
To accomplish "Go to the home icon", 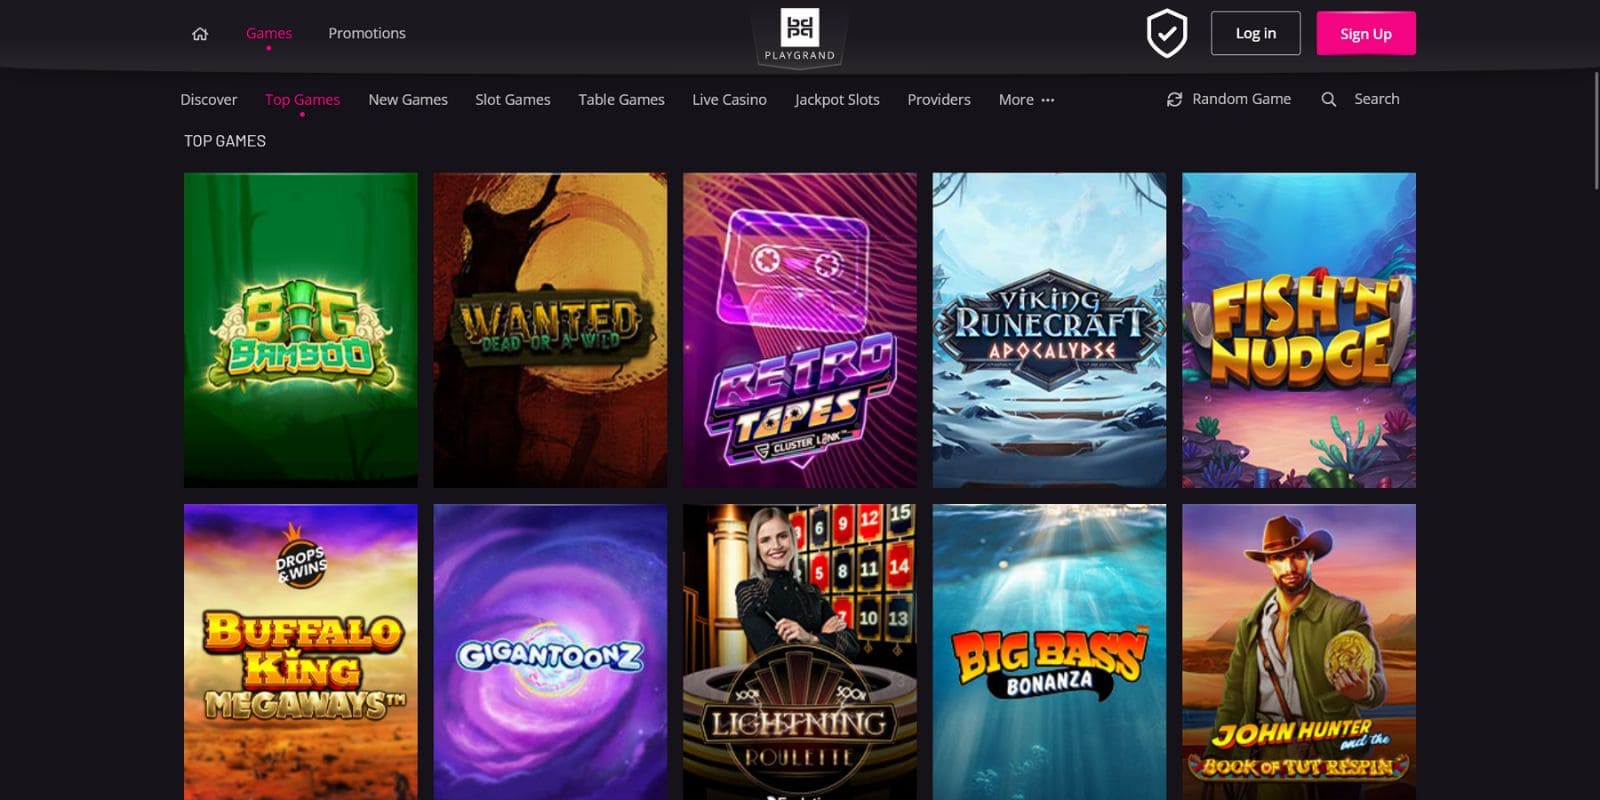I will 200,34.
